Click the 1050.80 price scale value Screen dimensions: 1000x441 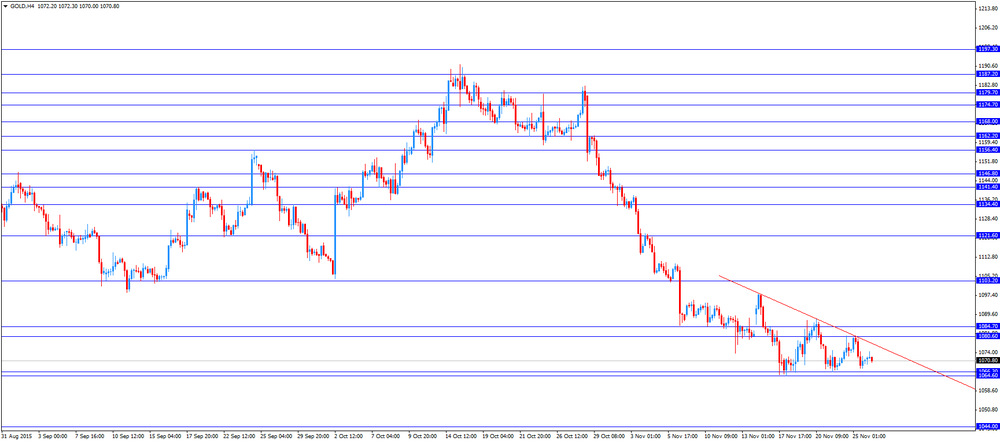pyautogui.click(x=988, y=410)
